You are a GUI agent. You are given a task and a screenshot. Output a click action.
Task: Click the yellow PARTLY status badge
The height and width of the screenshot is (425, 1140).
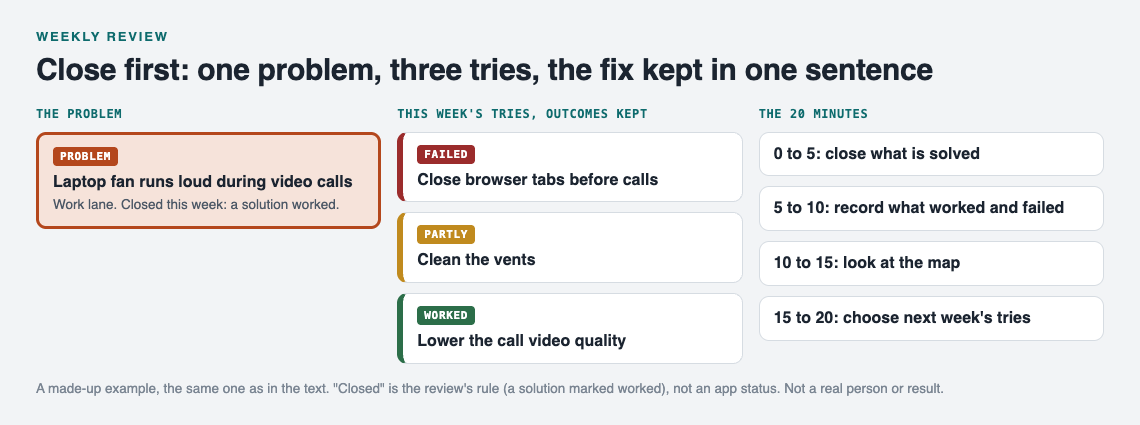tap(446, 235)
